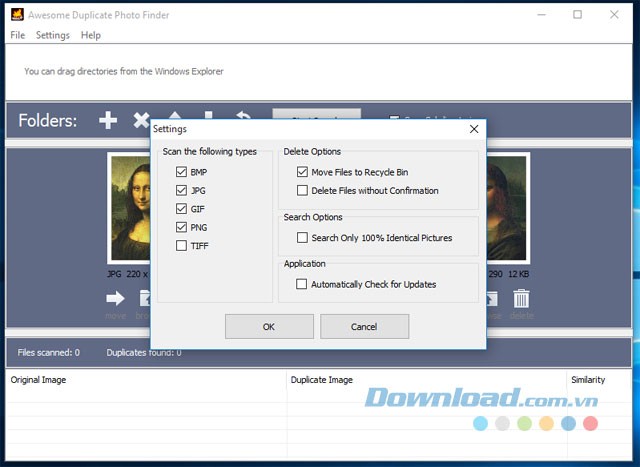
Task: Uncheck the BMP file type
Action: tap(181, 173)
